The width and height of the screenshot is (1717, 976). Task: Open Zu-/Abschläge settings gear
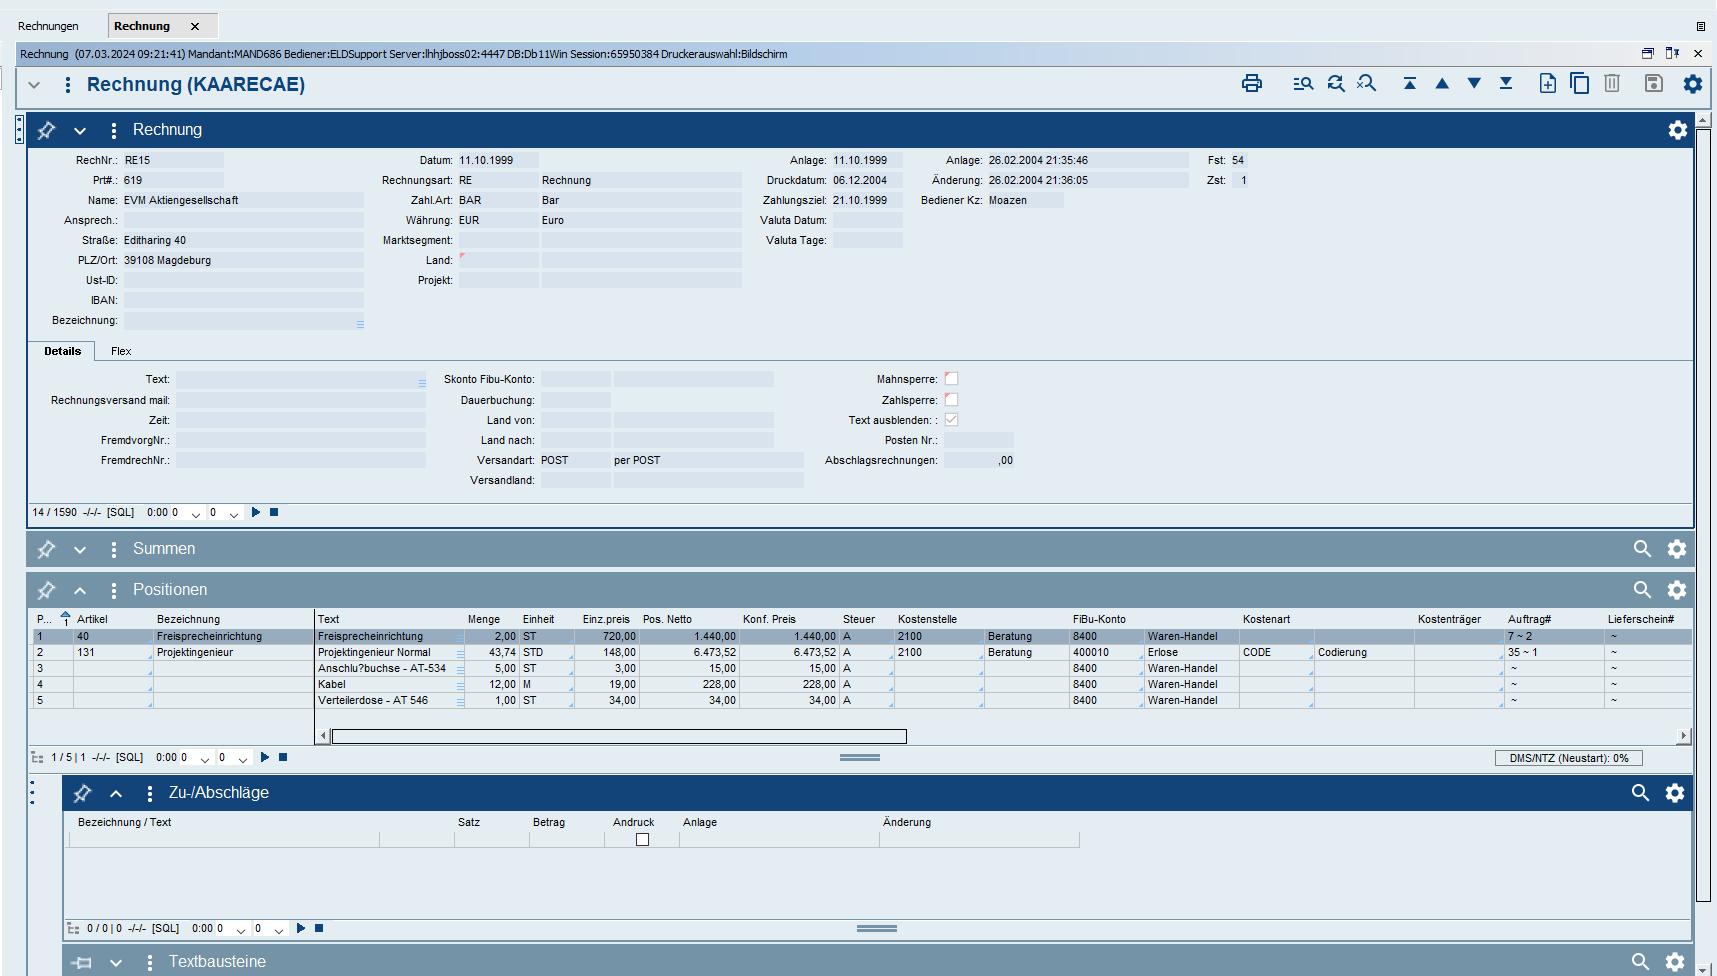pyautogui.click(x=1675, y=793)
